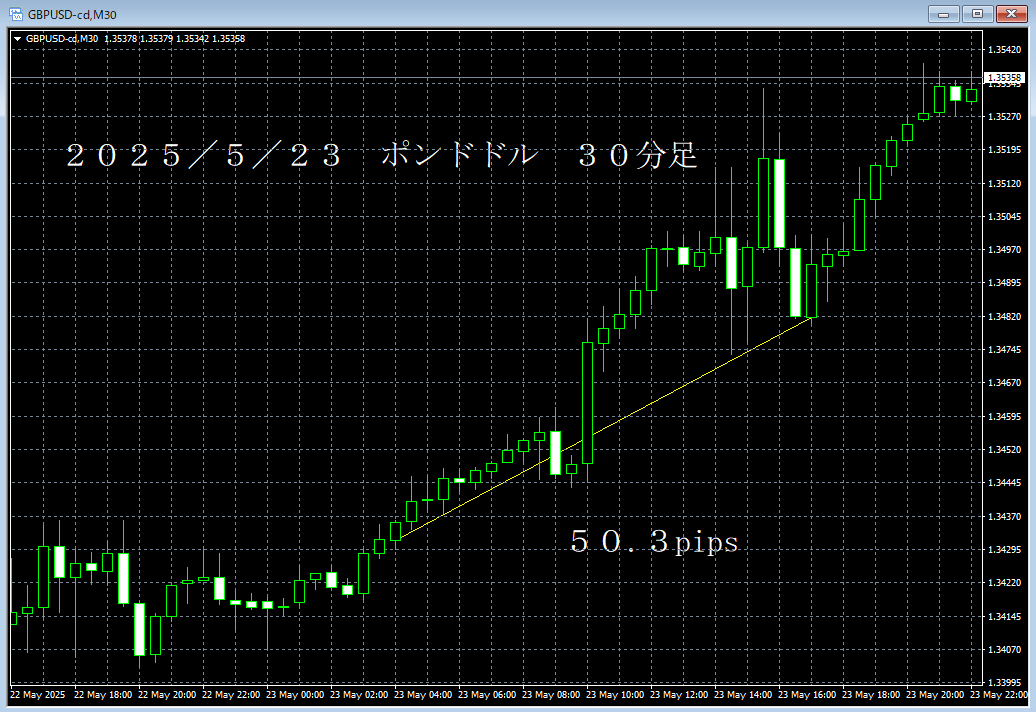The image size is (1036, 712).
Task: Select the 50.3pips text label
Action: pyautogui.click(x=654, y=542)
